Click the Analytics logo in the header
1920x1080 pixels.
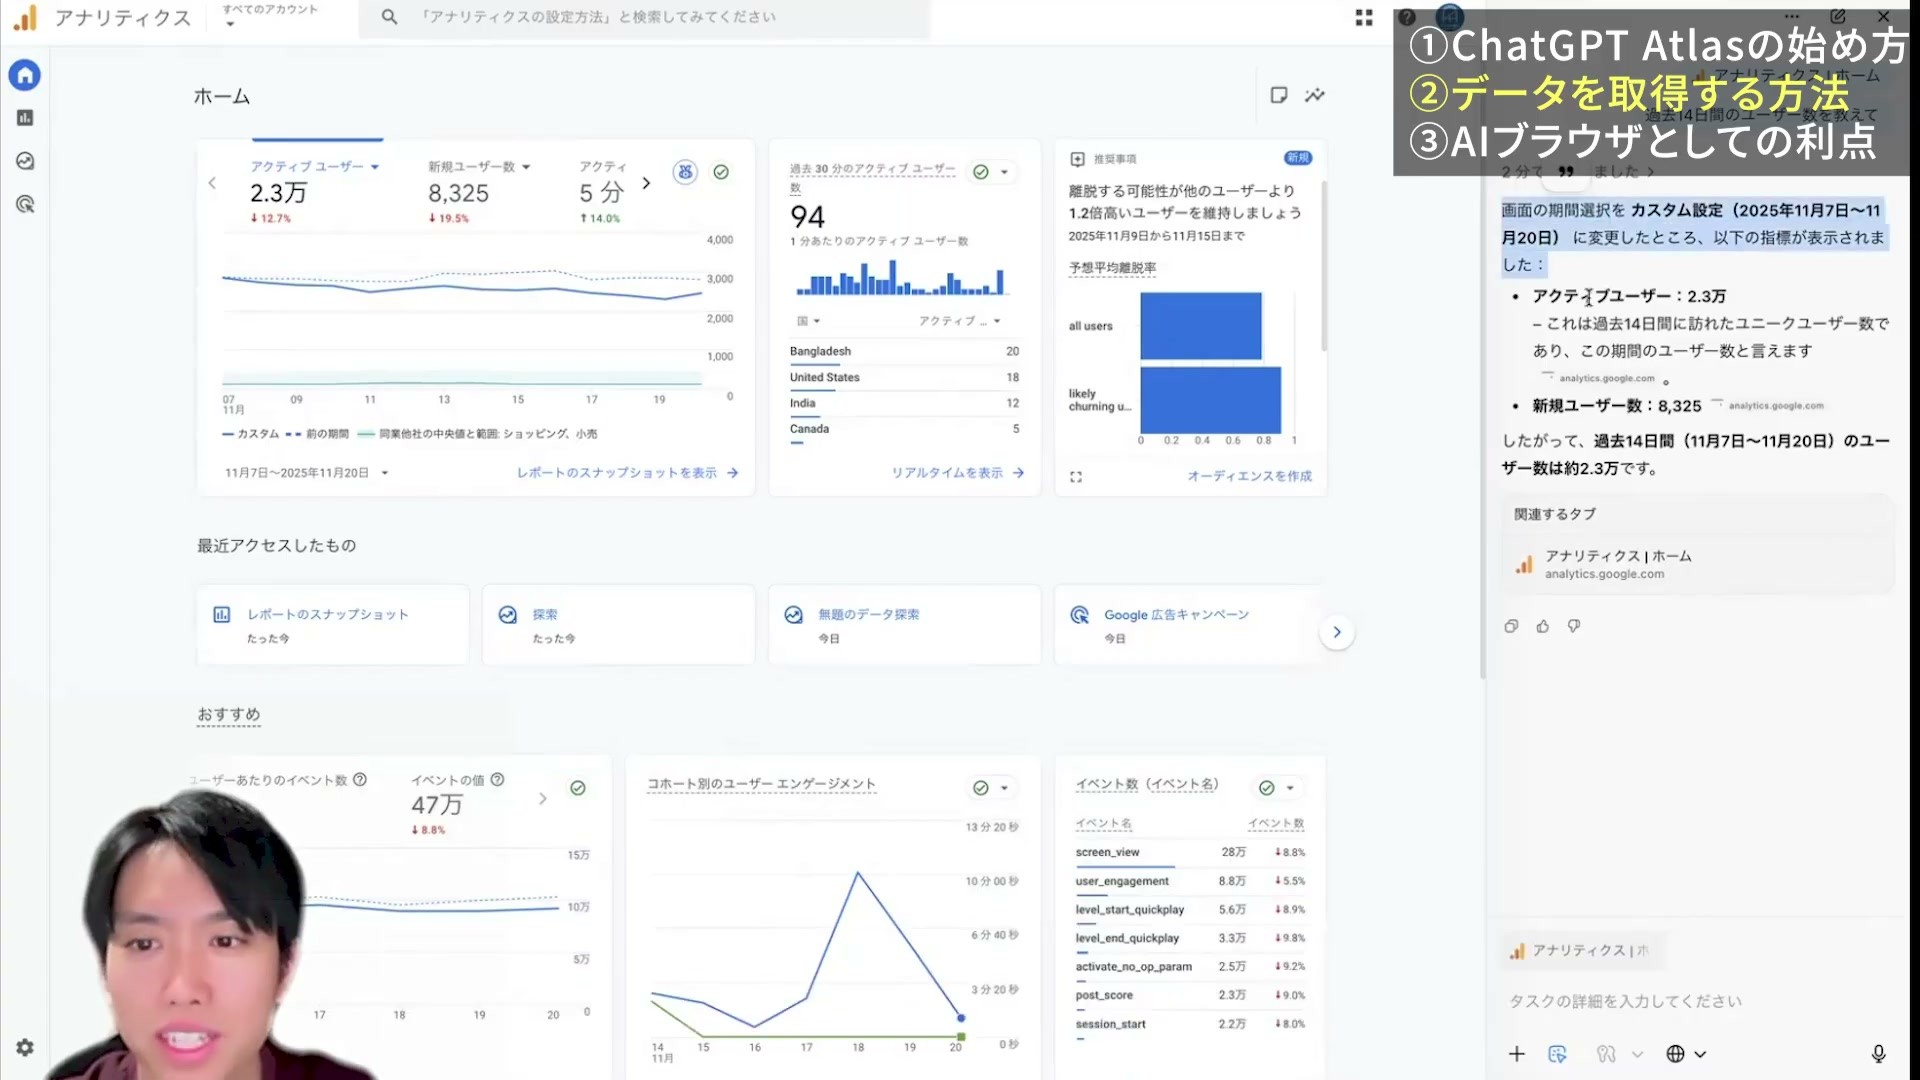[25, 17]
